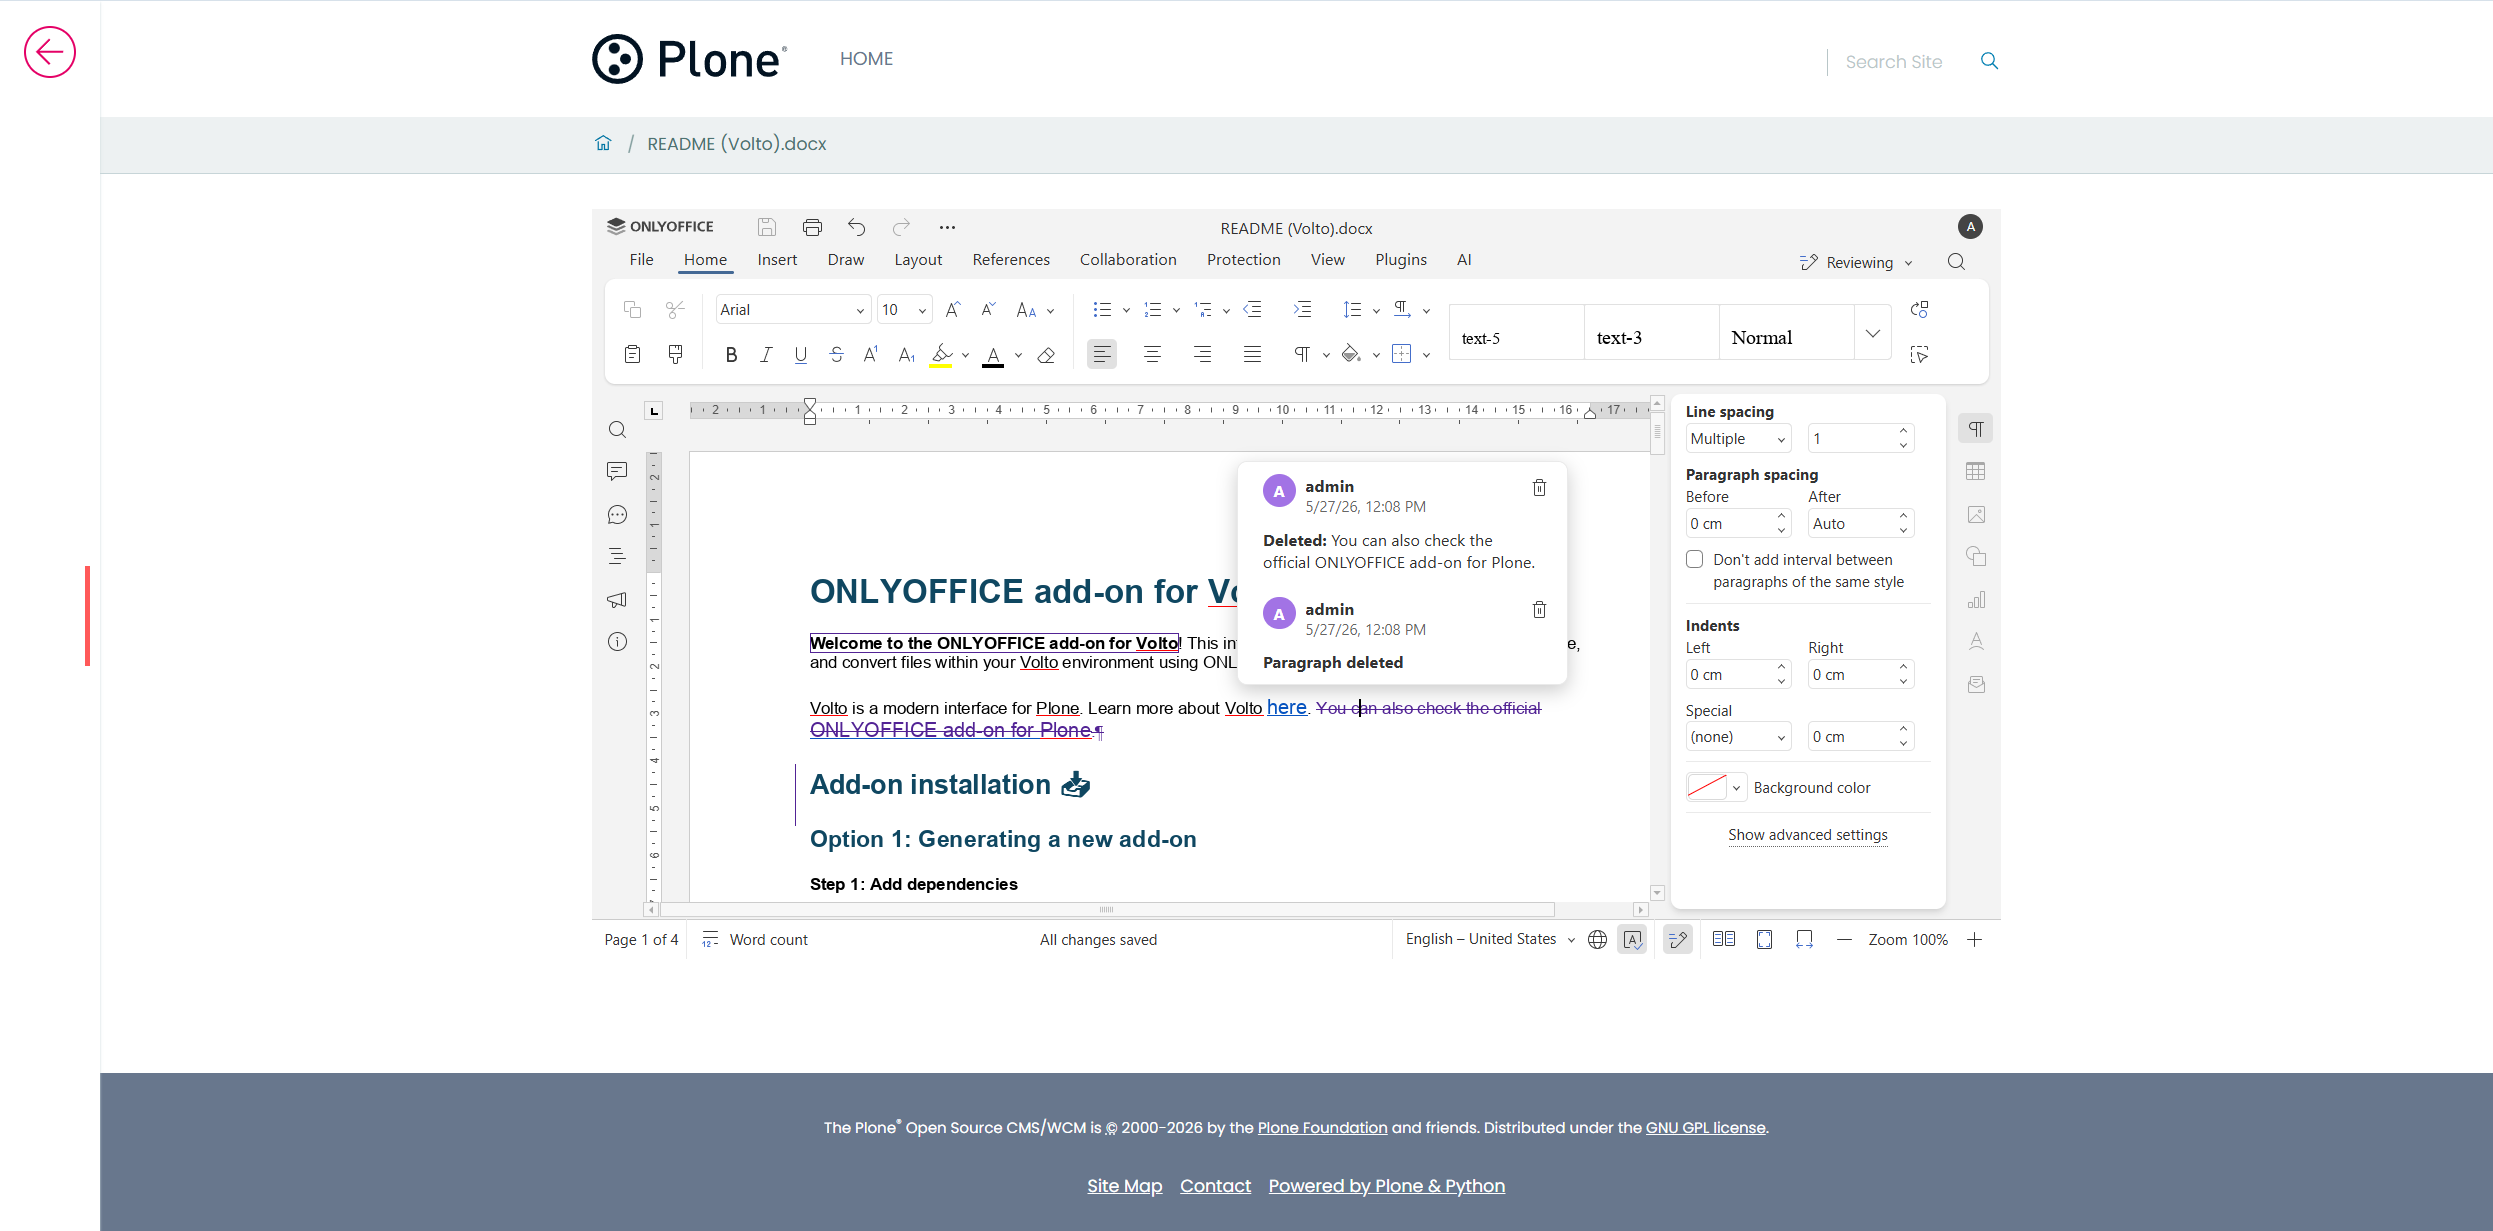Click the Print icon in editor header
Viewport: 2493px width, 1231px height.
pyautogui.click(x=812, y=227)
